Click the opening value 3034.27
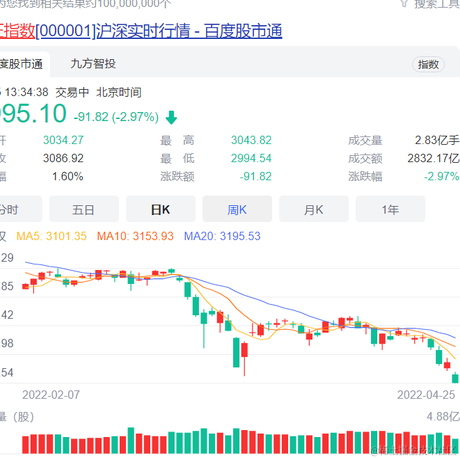Viewport: 460px width, 460px height. (x=63, y=140)
